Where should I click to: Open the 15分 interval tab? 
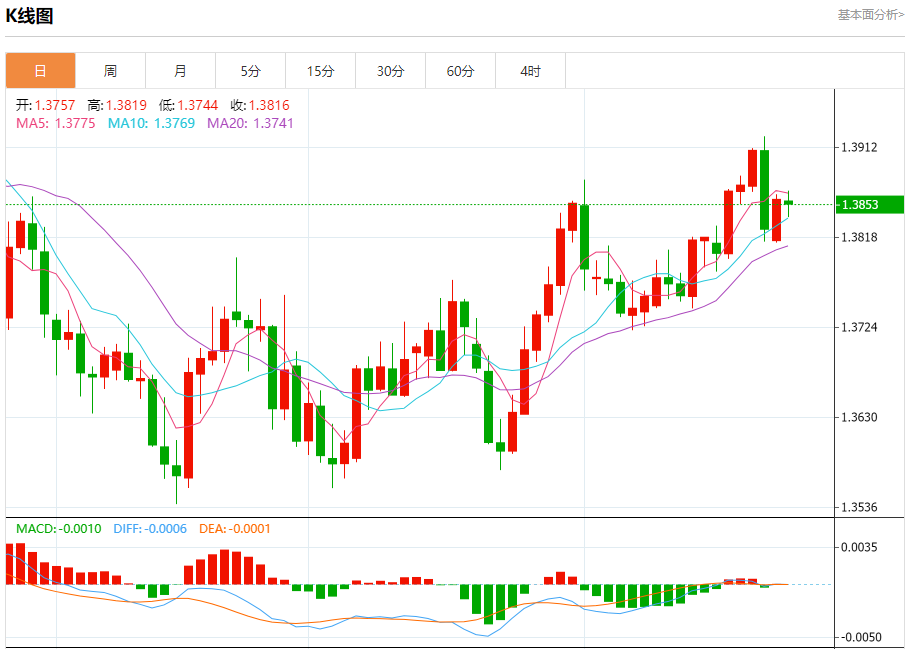pyautogui.click(x=321, y=71)
